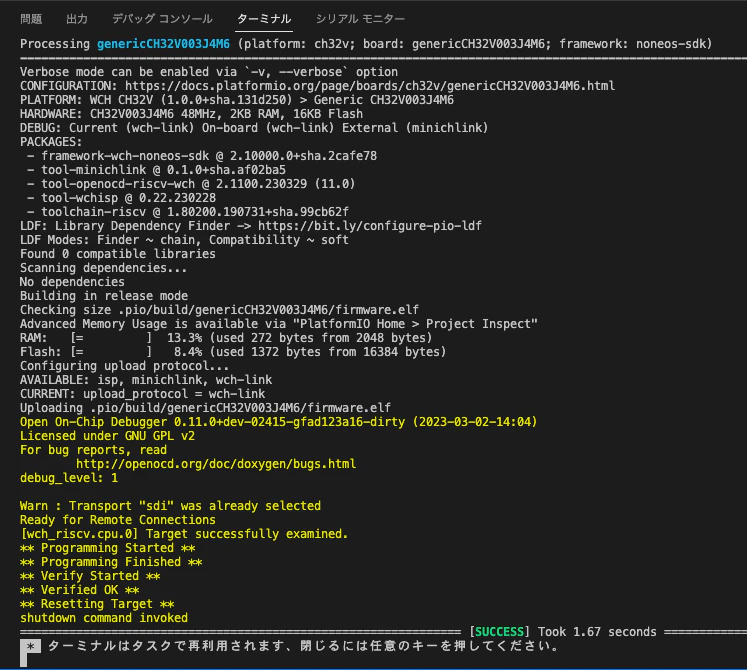Open the シリアル モニター tab

tap(360, 19)
